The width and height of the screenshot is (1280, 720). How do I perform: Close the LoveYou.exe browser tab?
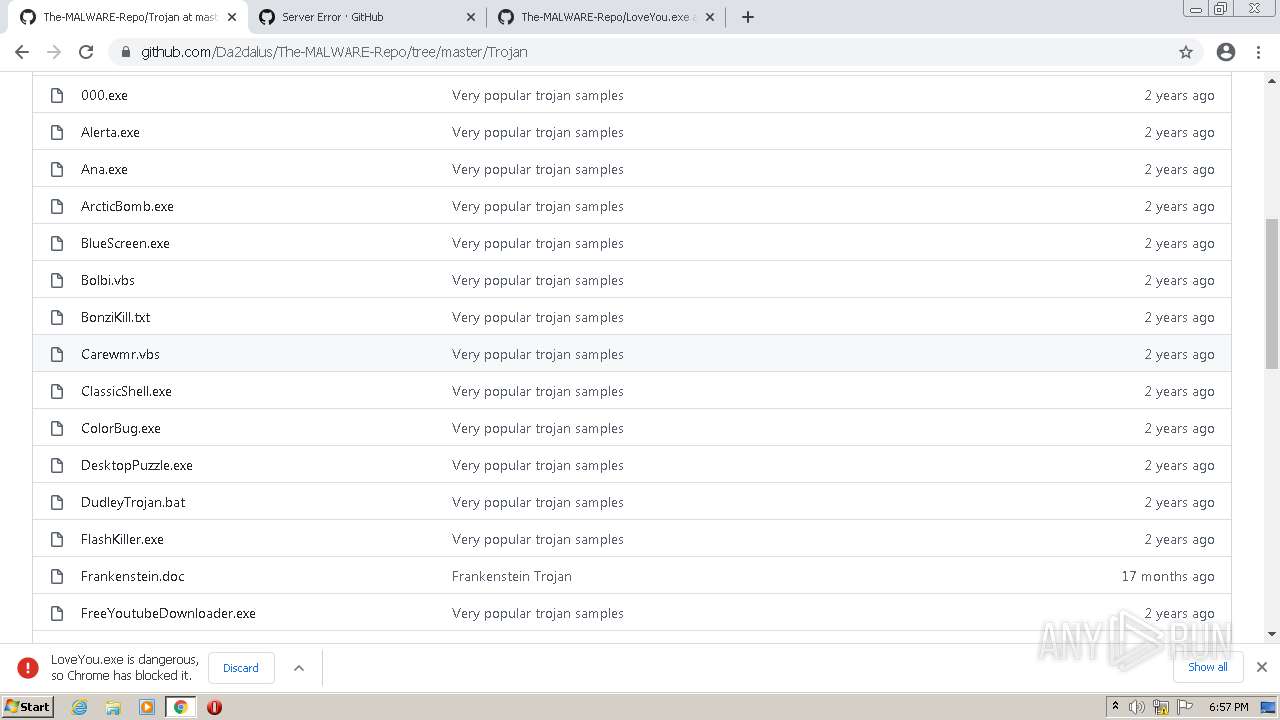tap(709, 17)
